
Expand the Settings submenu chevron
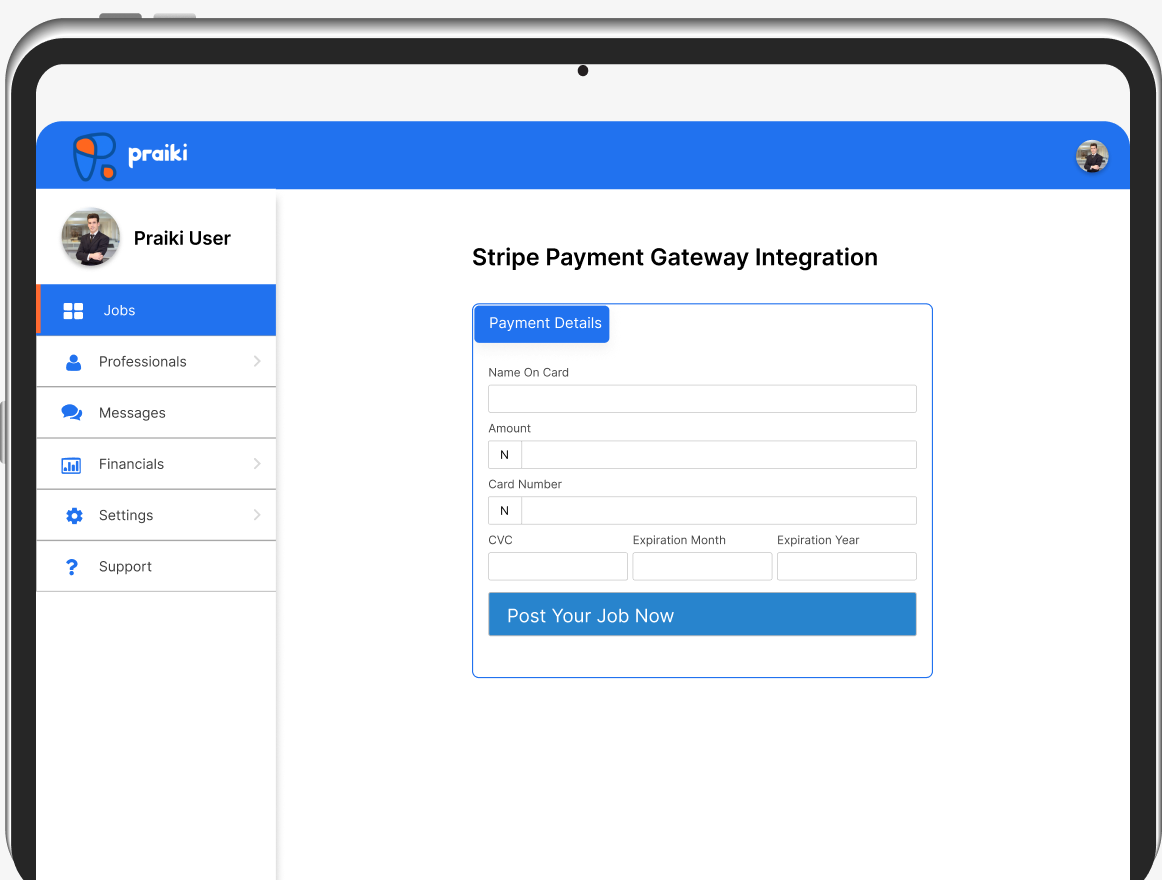pos(257,515)
